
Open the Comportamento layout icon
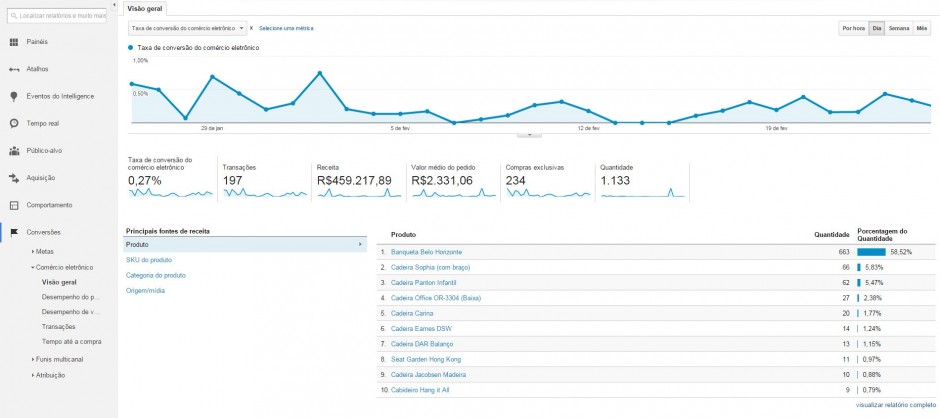14,205
